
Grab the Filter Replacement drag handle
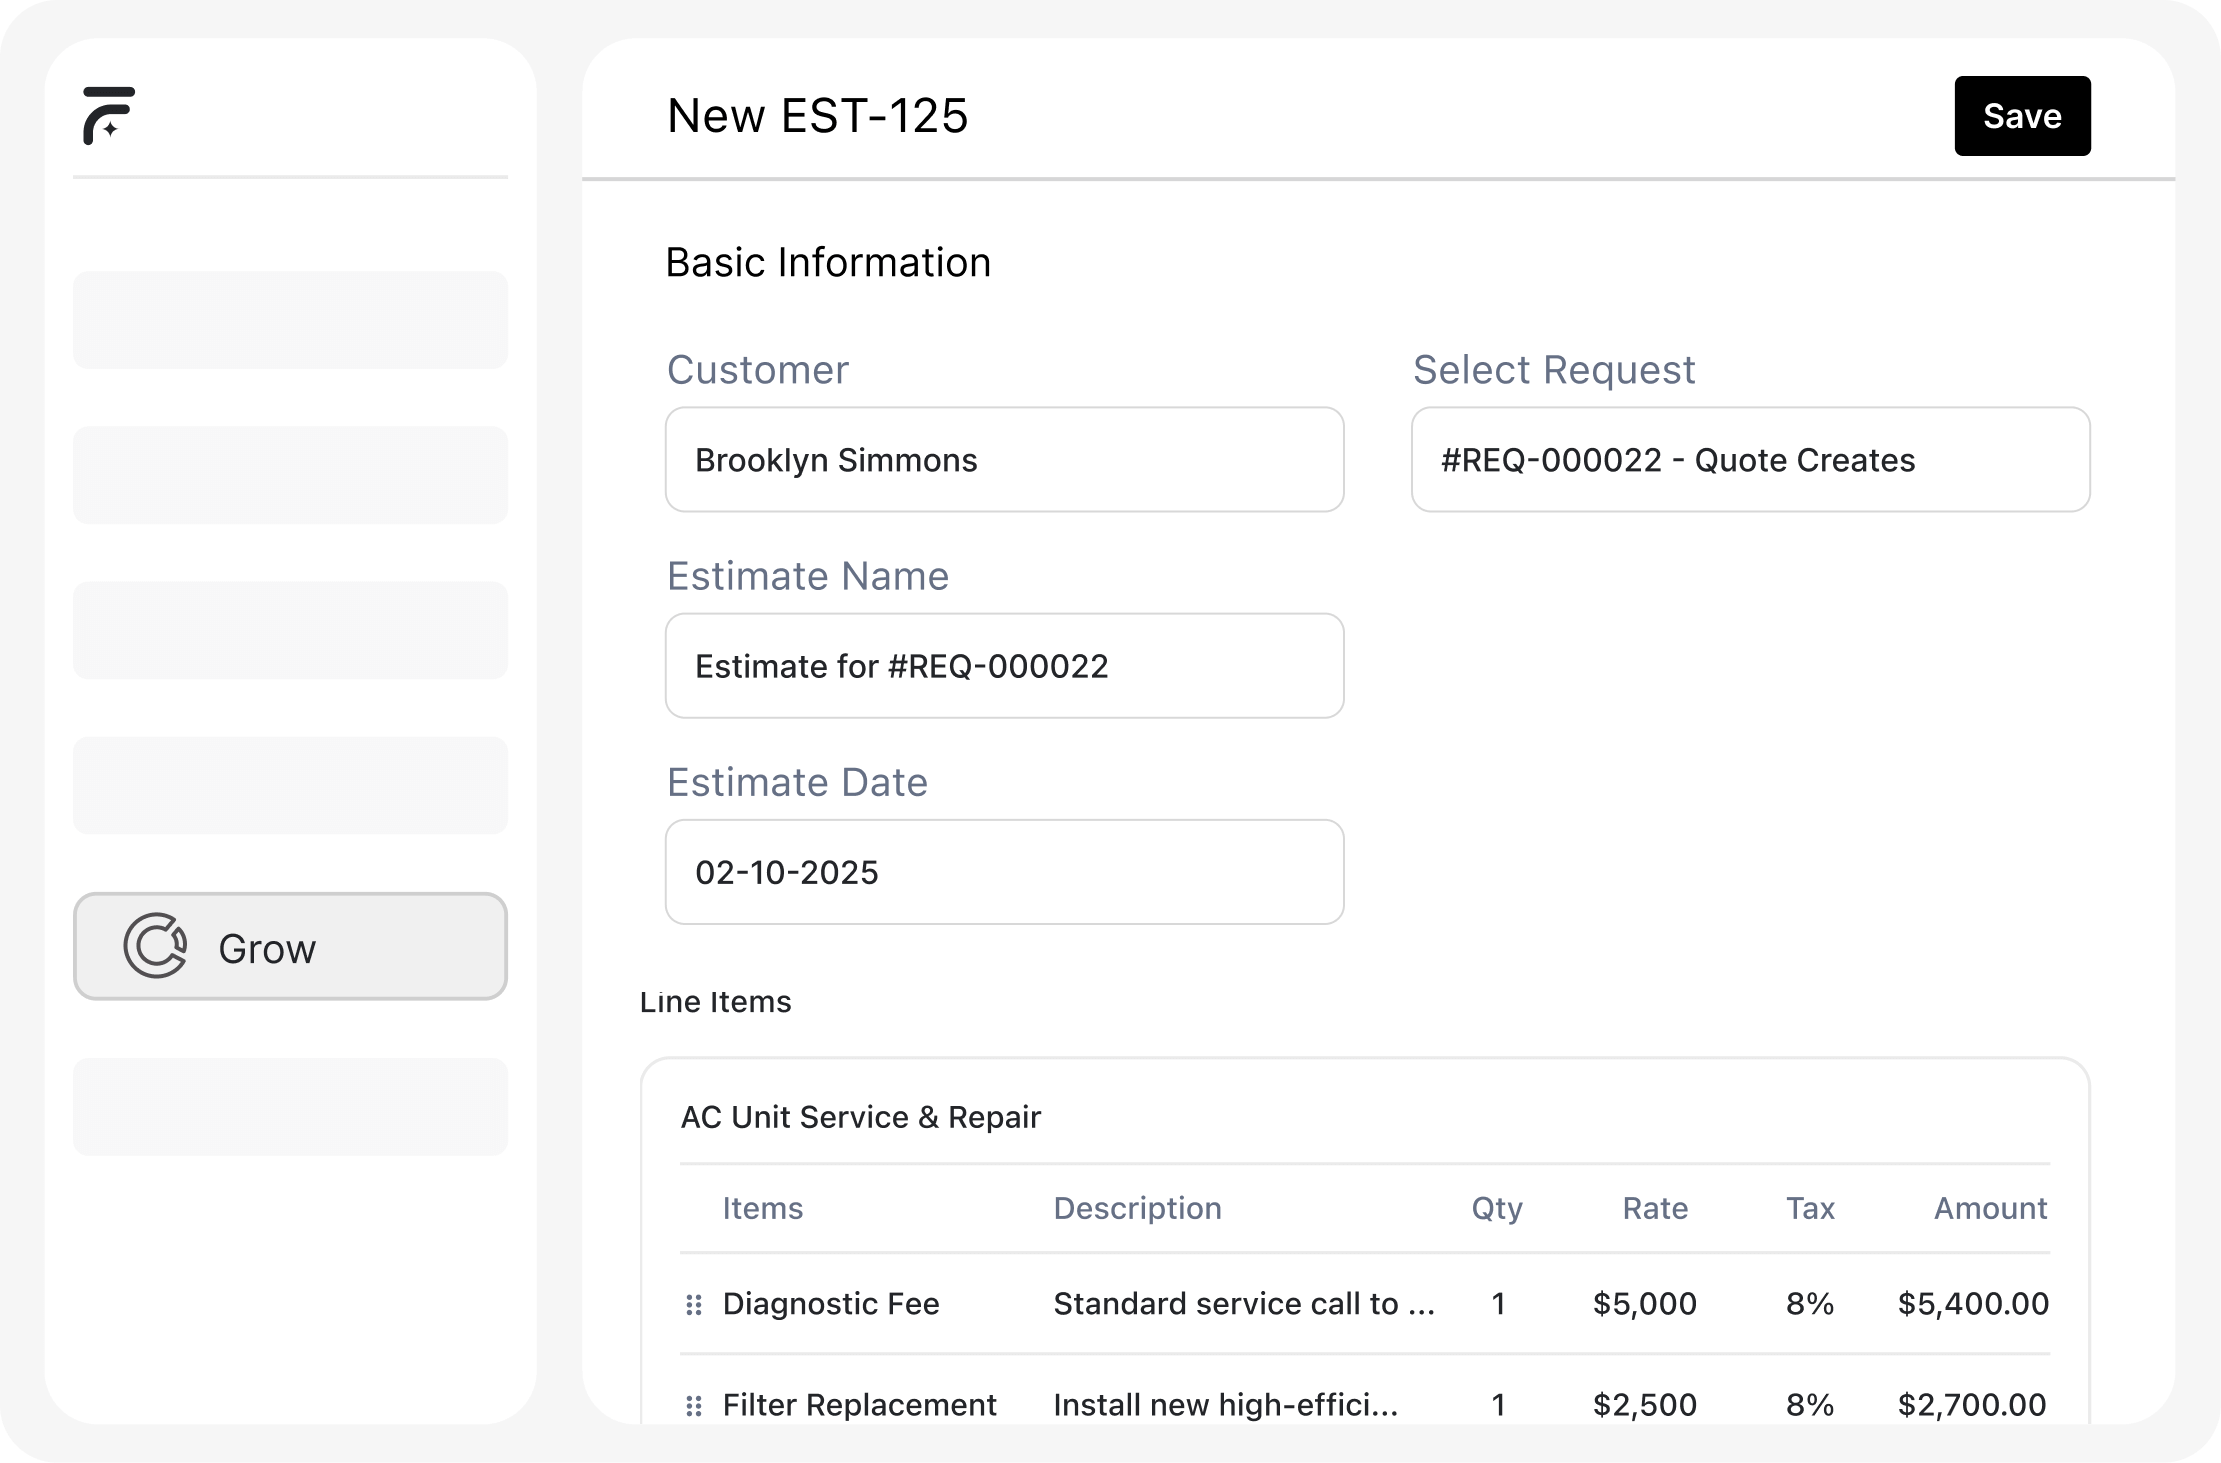pos(694,1406)
